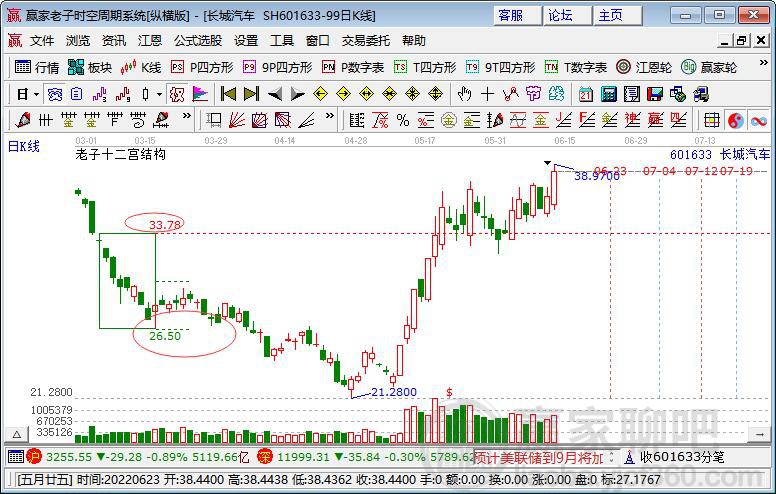Click the 论坛 forum button
The image size is (776, 494).
566,15
